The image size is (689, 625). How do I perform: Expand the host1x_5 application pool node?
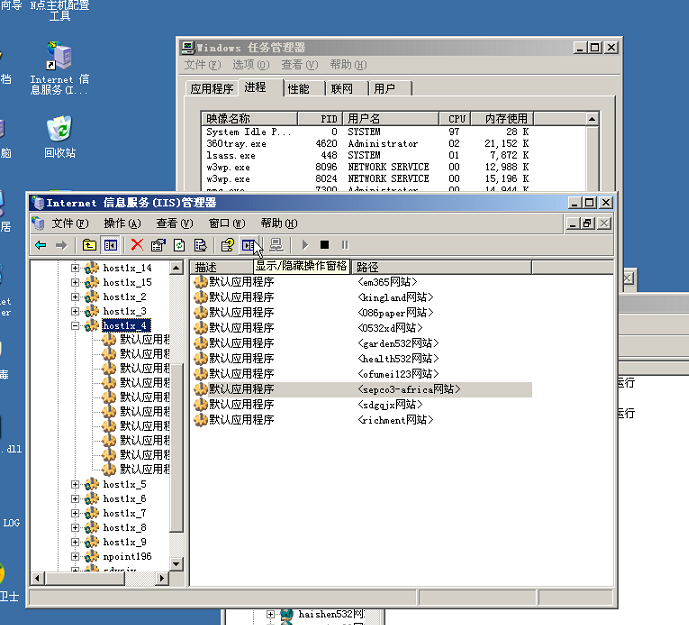click(75, 484)
